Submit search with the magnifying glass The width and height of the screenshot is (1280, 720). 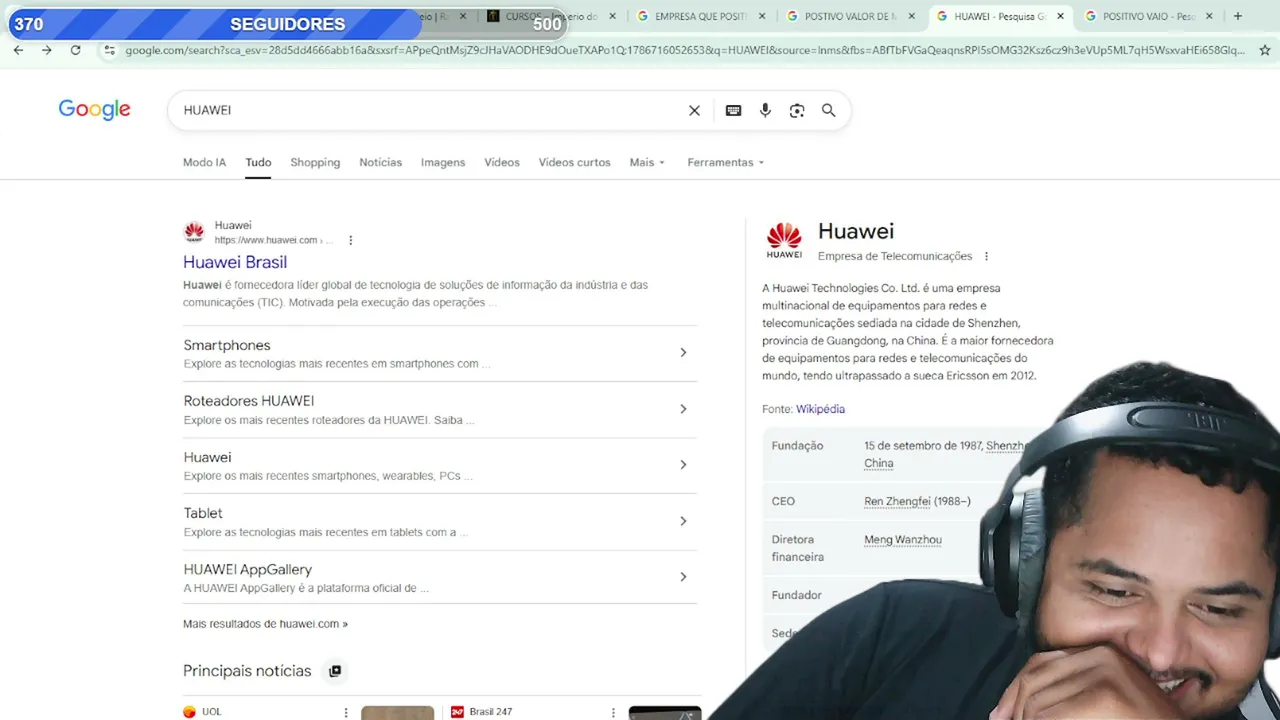[828, 110]
